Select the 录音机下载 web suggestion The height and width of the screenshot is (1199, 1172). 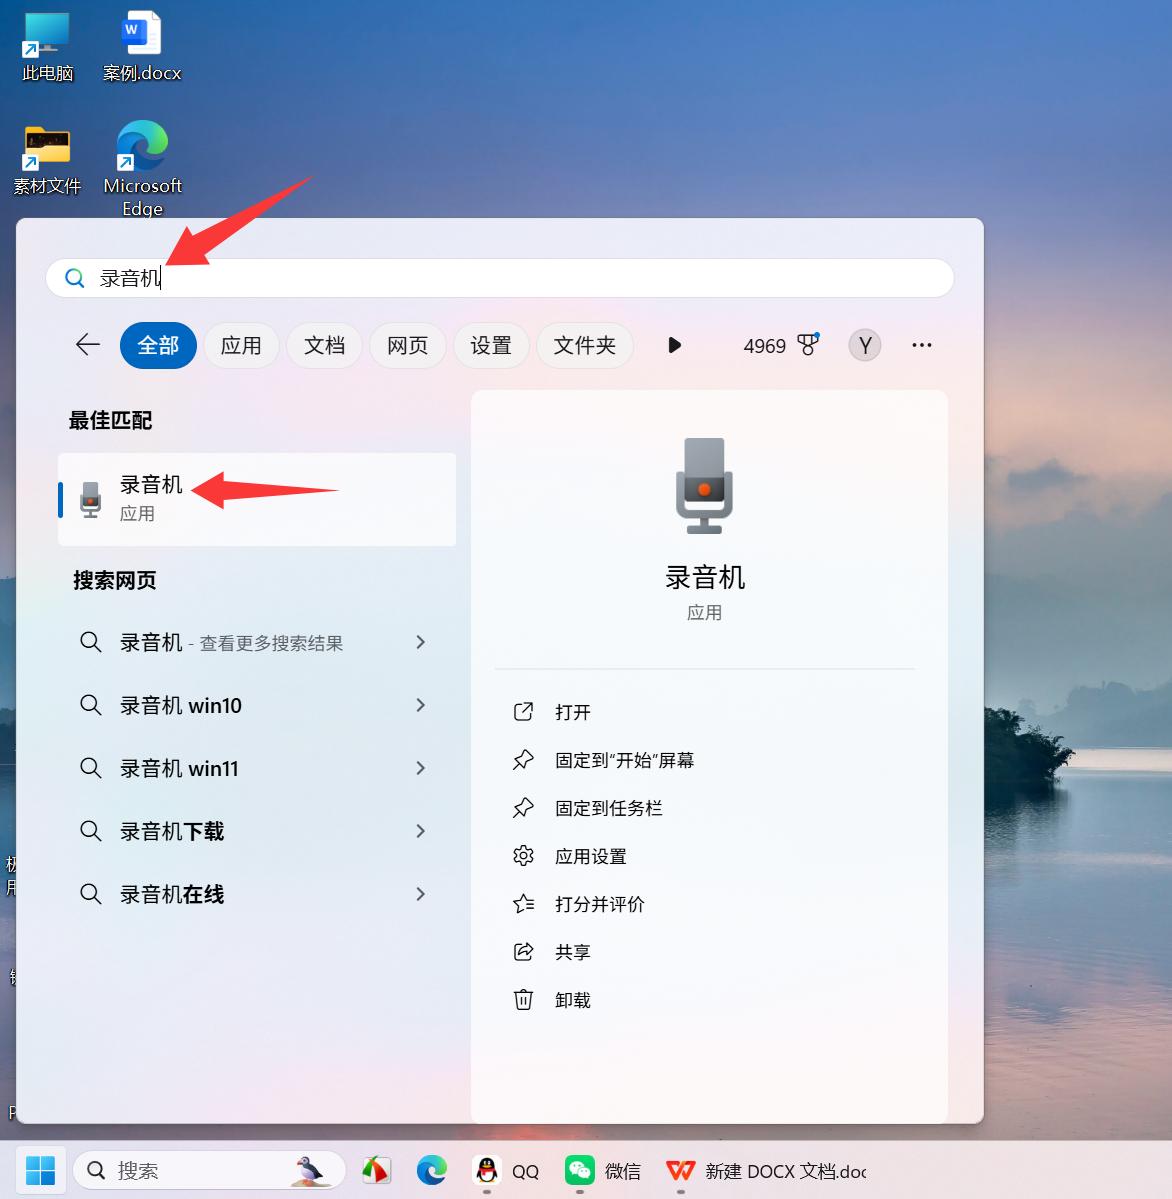pyautogui.click(x=172, y=831)
